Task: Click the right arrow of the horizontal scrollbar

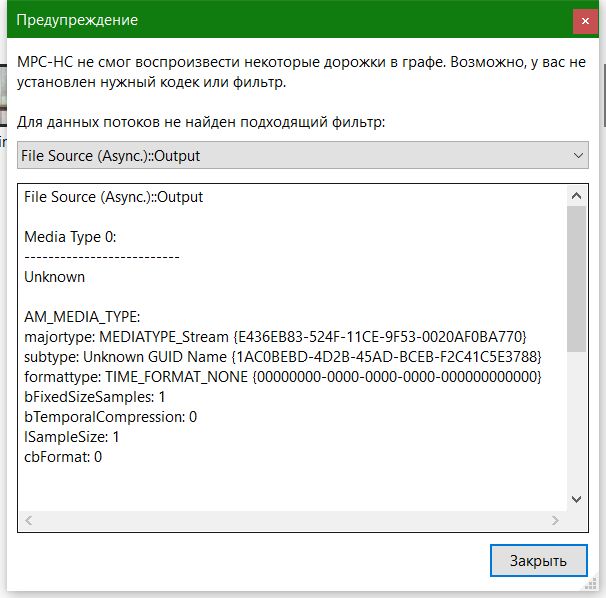Action: [x=555, y=520]
